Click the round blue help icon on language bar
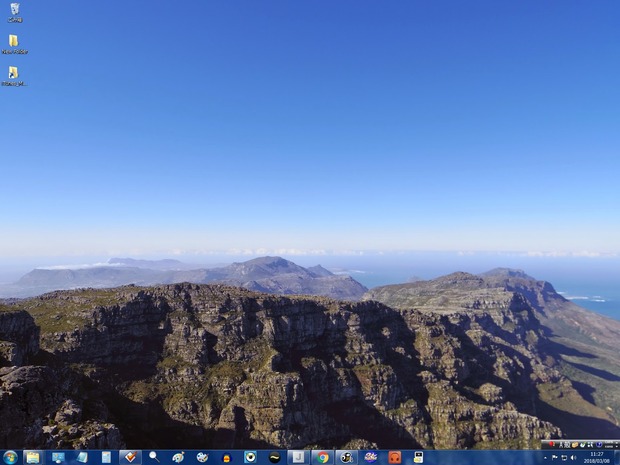The width and height of the screenshot is (620, 465). point(599,444)
